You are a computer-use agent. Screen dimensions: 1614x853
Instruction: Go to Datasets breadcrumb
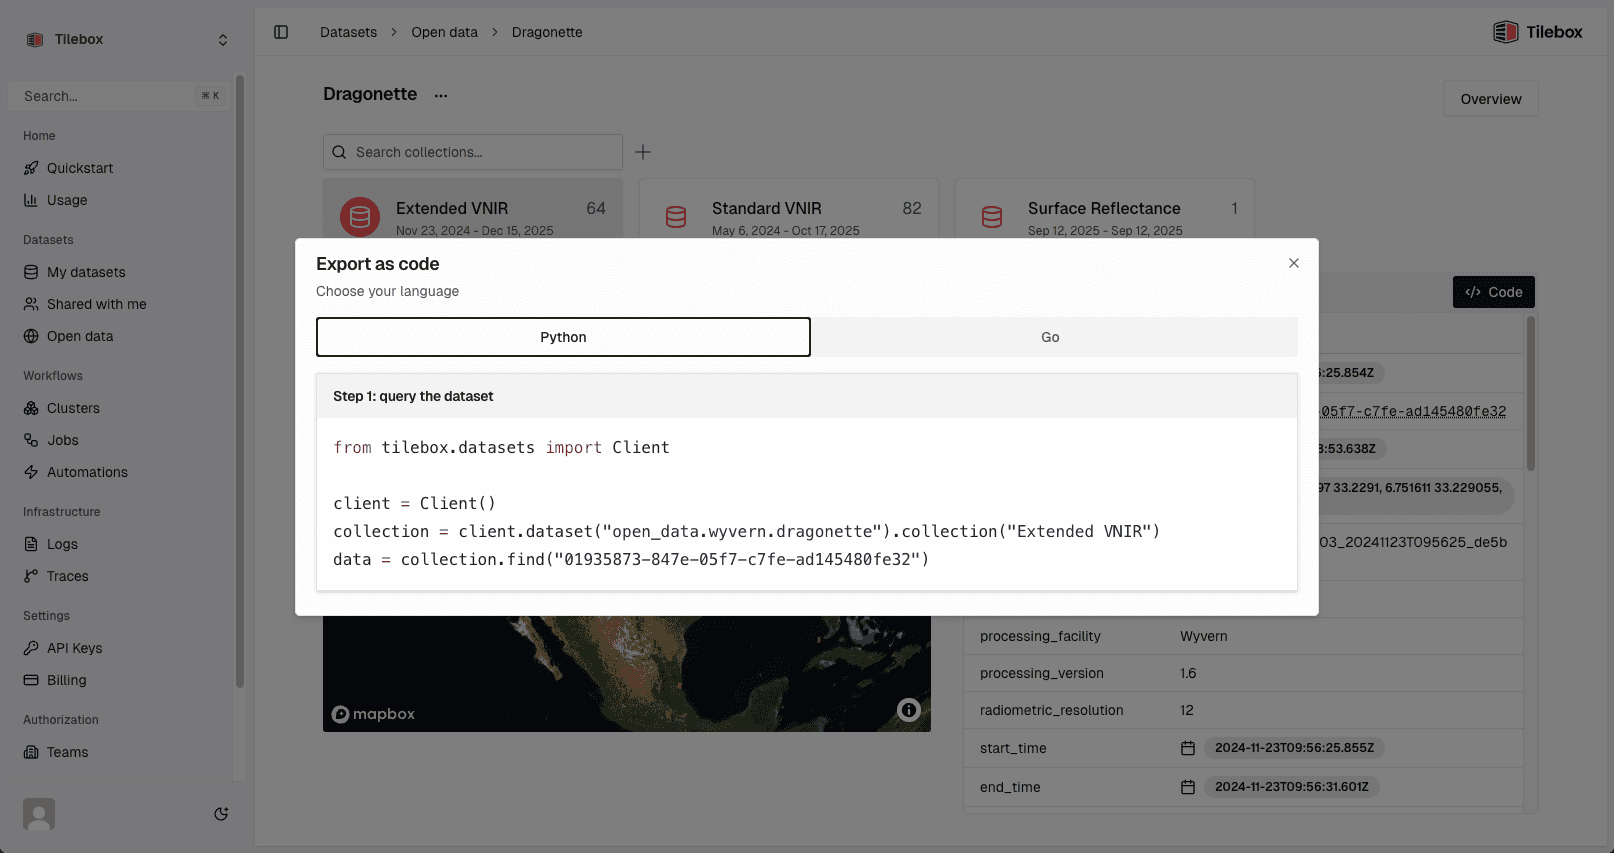point(348,32)
